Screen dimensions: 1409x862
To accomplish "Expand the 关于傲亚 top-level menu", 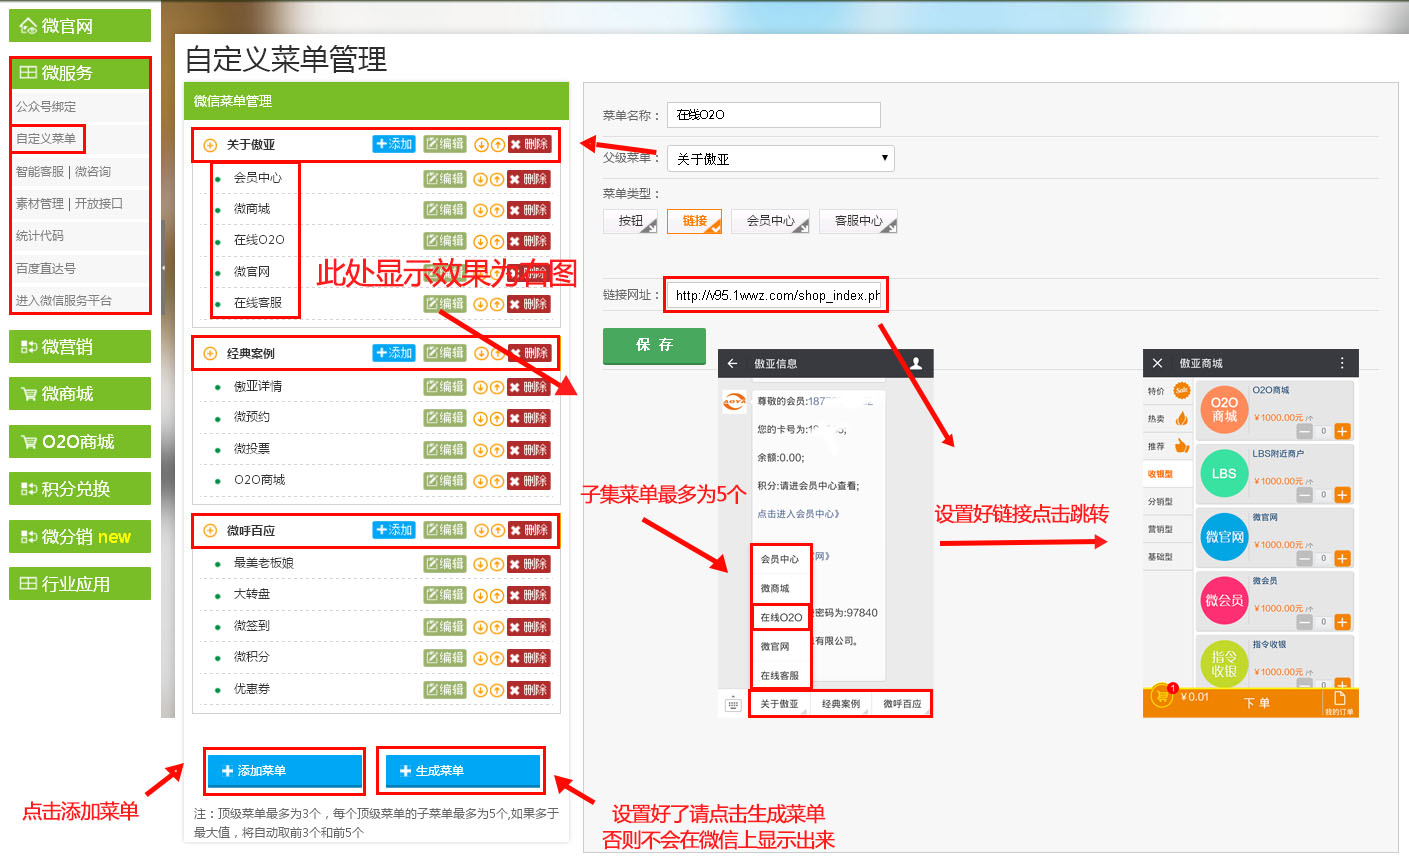I will [x=210, y=145].
